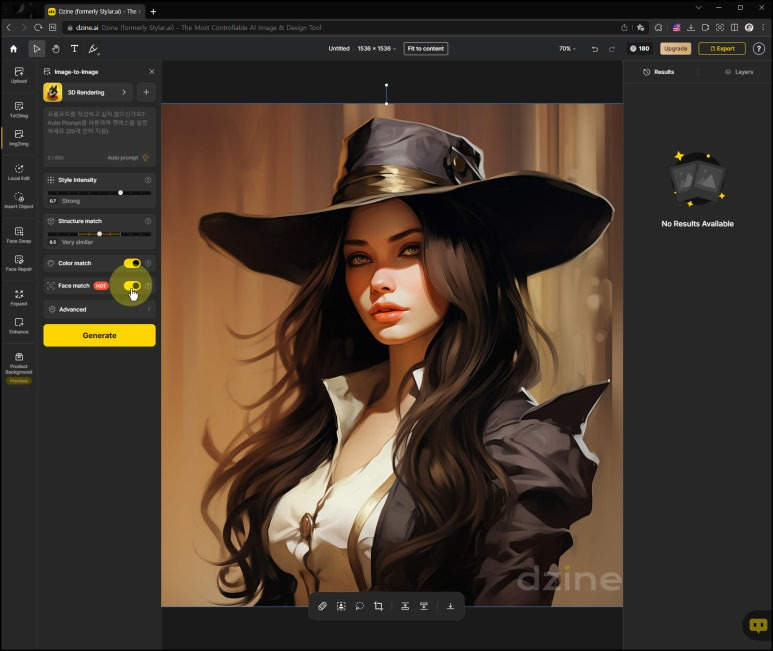This screenshot has width=773, height=651.
Task: Open a new browser tab
Action: [x=153, y=11]
